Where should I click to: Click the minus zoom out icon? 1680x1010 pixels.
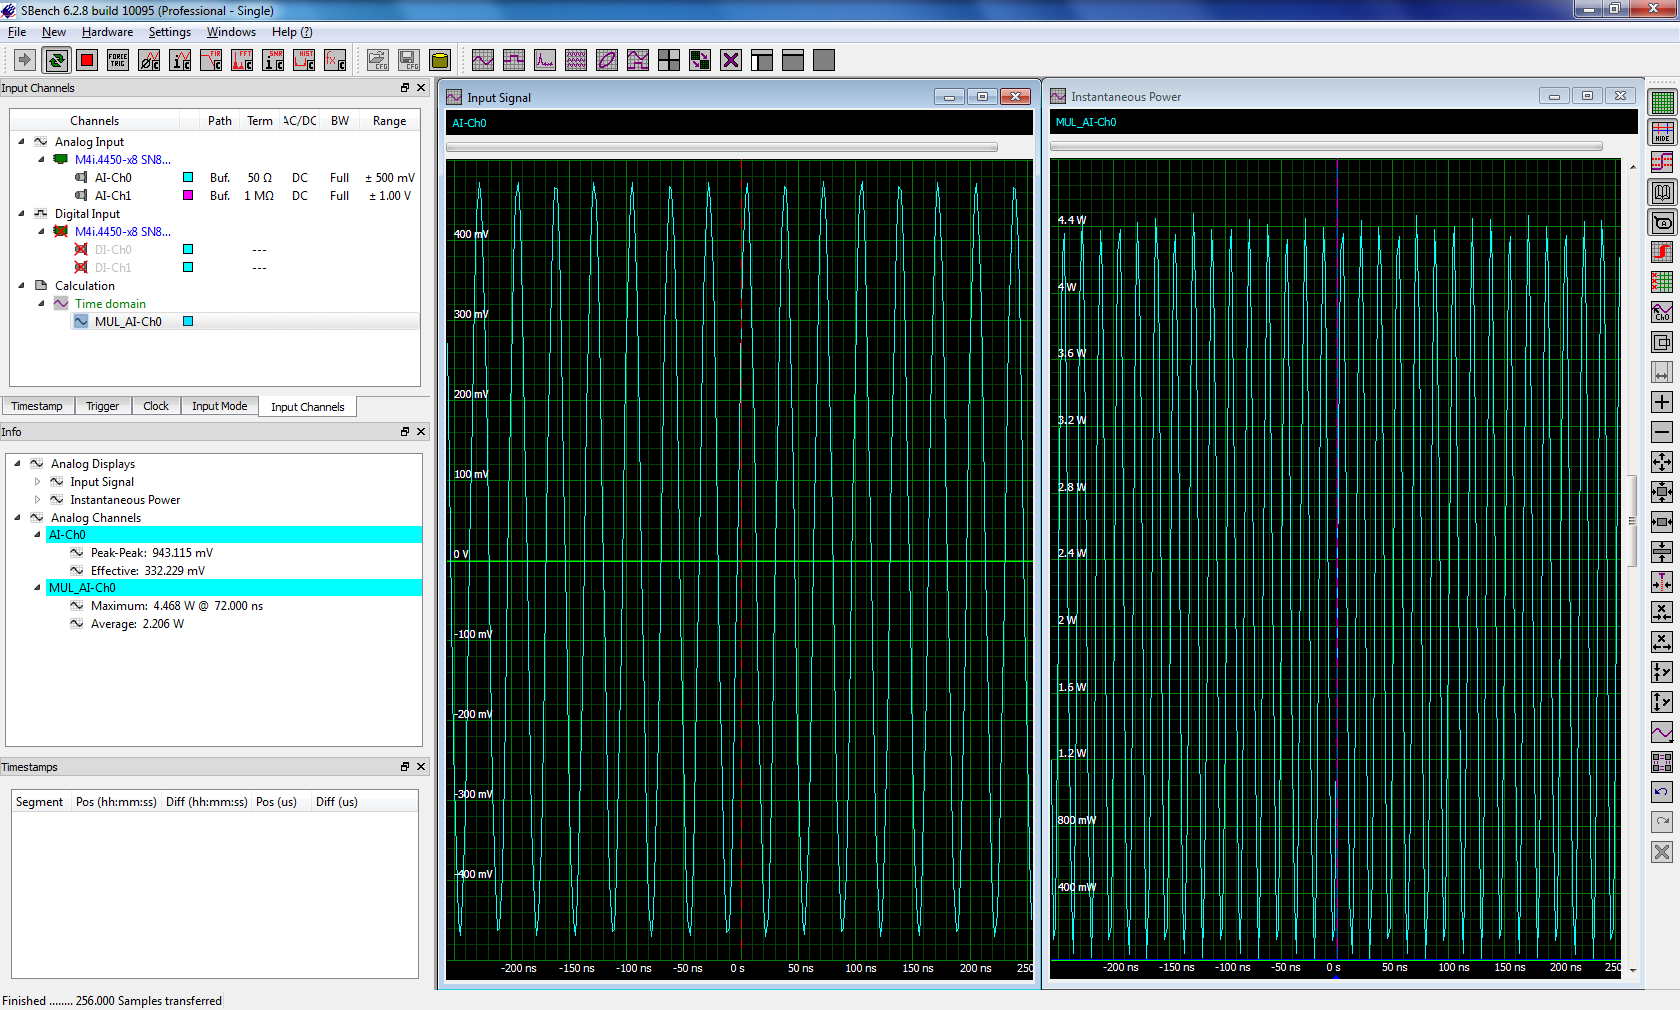pos(1662,432)
